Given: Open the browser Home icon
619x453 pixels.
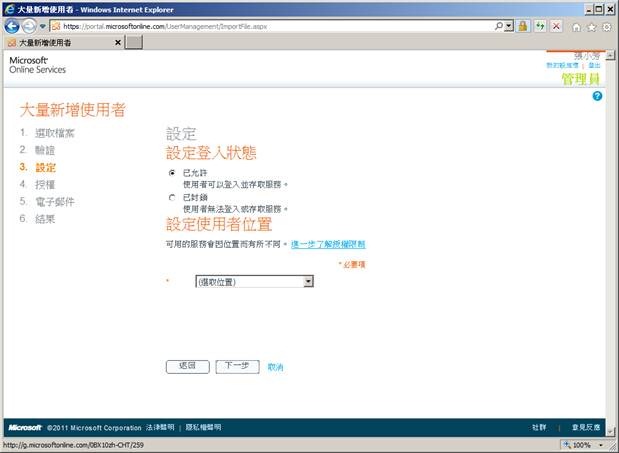Looking at the screenshot, I should 576,27.
